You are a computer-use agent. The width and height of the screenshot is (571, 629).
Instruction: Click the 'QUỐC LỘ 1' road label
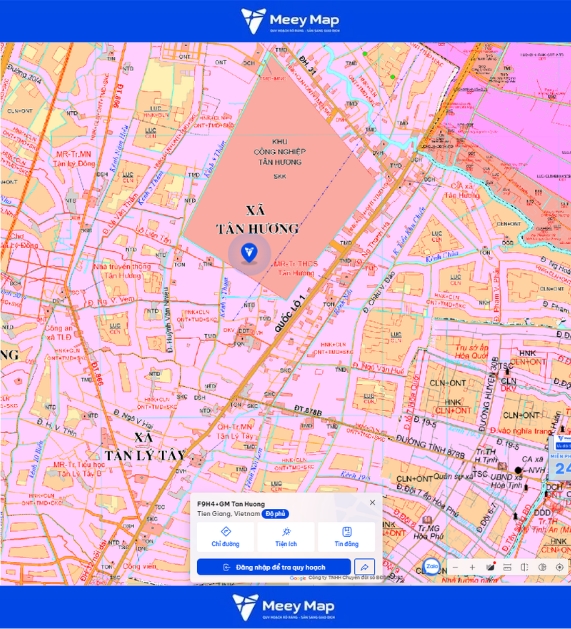point(290,313)
